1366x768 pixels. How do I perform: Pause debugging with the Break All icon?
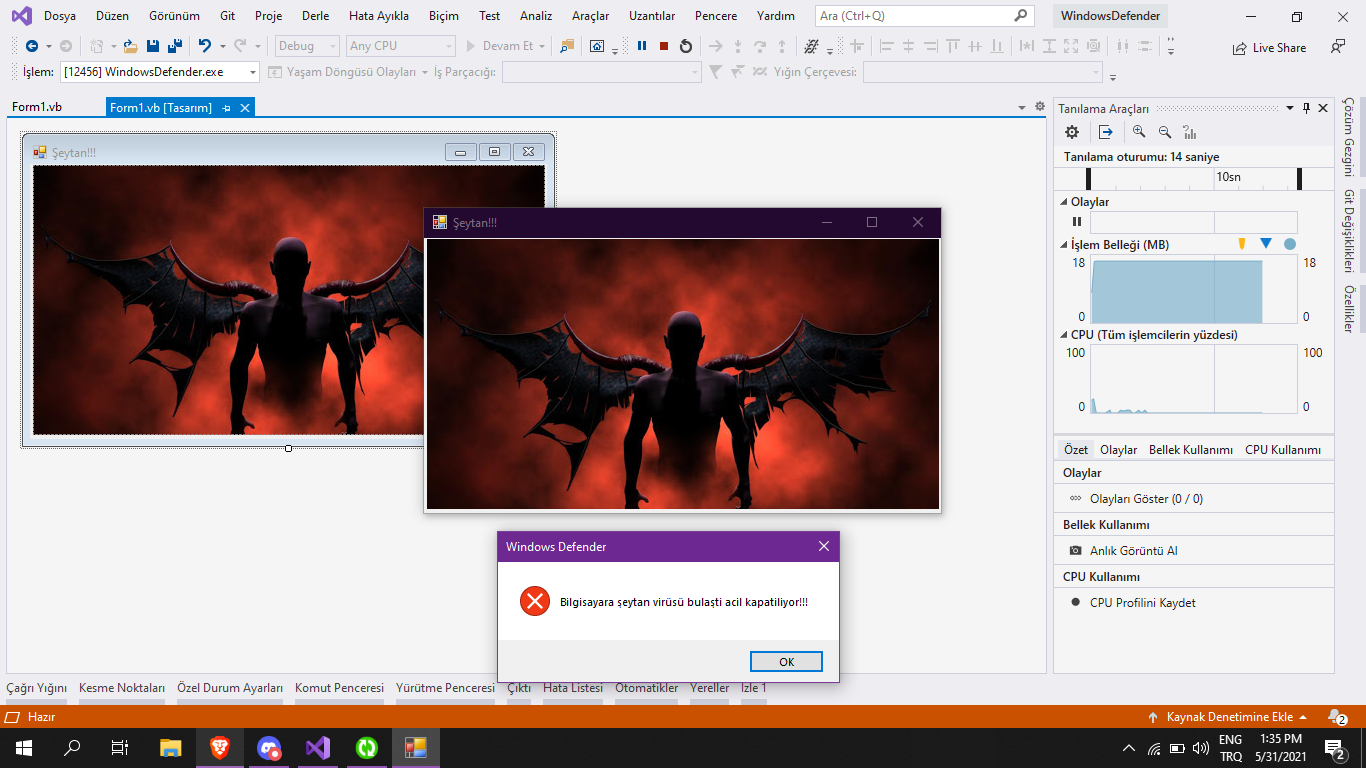coord(642,46)
